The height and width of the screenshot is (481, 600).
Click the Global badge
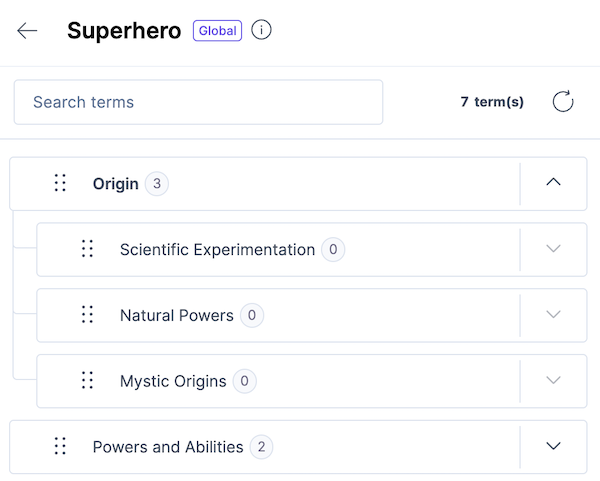click(217, 31)
